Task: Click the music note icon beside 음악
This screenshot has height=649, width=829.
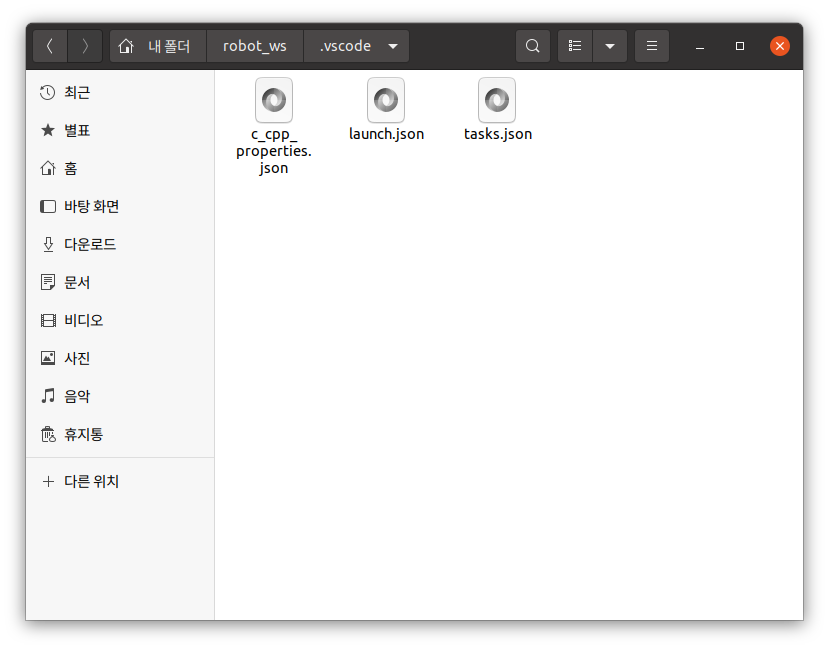Action: 48,396
